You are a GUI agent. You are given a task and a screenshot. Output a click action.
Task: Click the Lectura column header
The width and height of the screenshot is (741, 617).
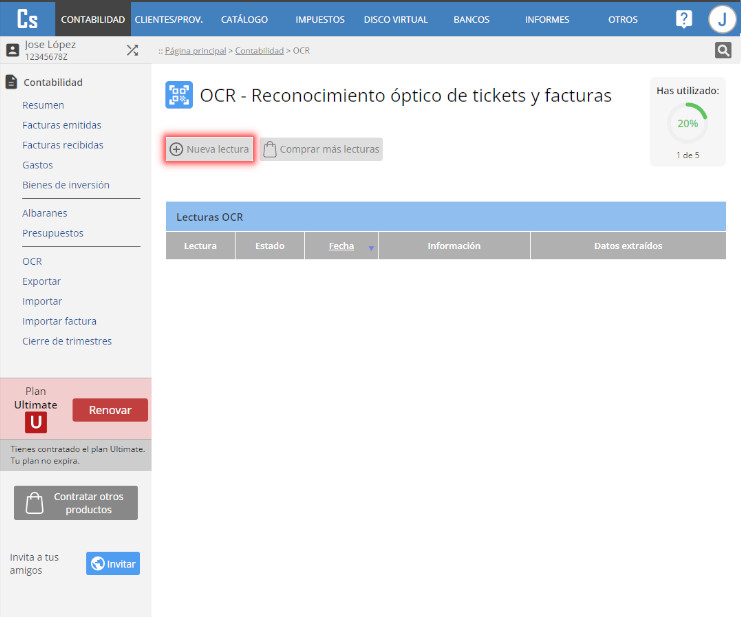tap(200, 246)
